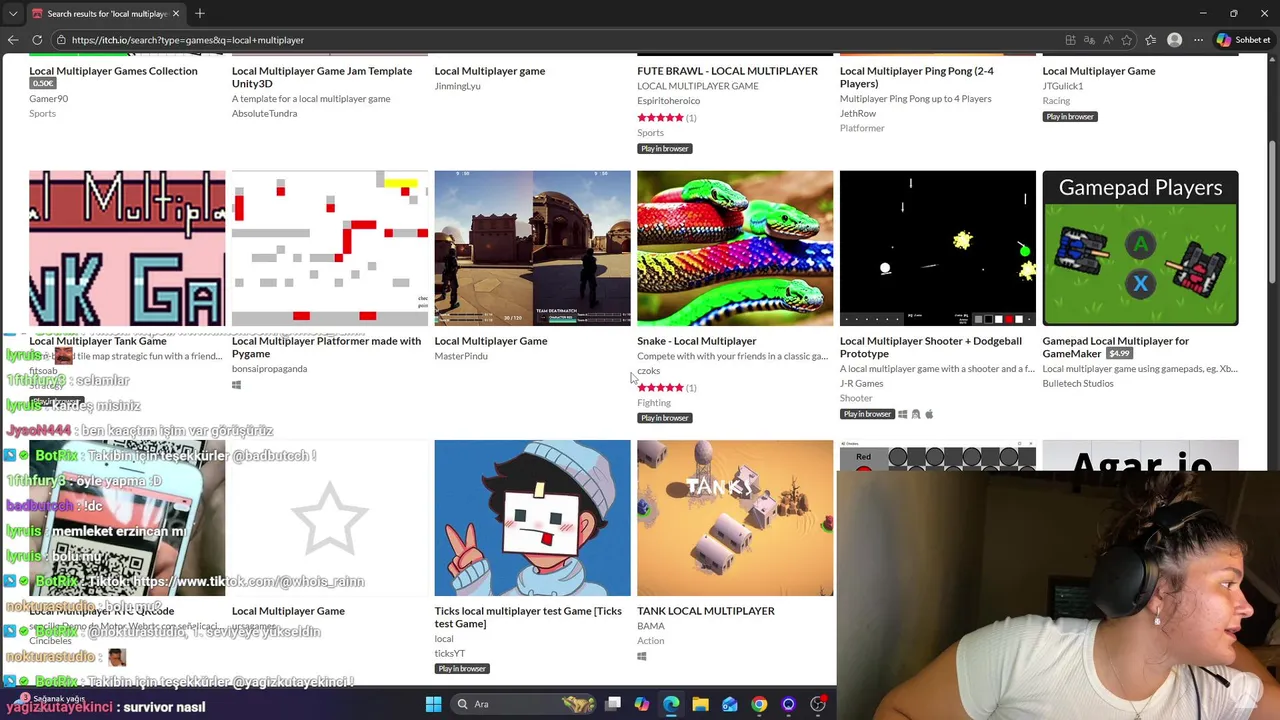Open Google Chrome from the taskbar
1280x720 pixels.
(x=759, y=704)
